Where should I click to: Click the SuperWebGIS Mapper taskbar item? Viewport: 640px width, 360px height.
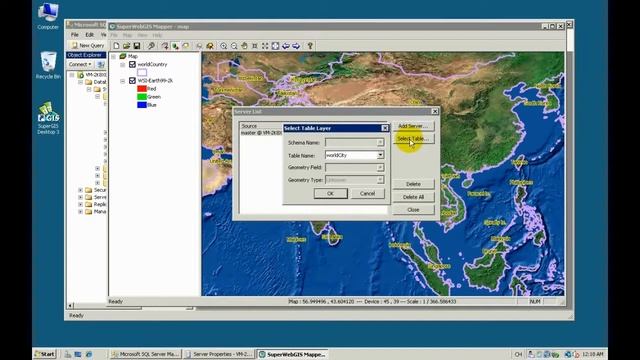(292, 354)
